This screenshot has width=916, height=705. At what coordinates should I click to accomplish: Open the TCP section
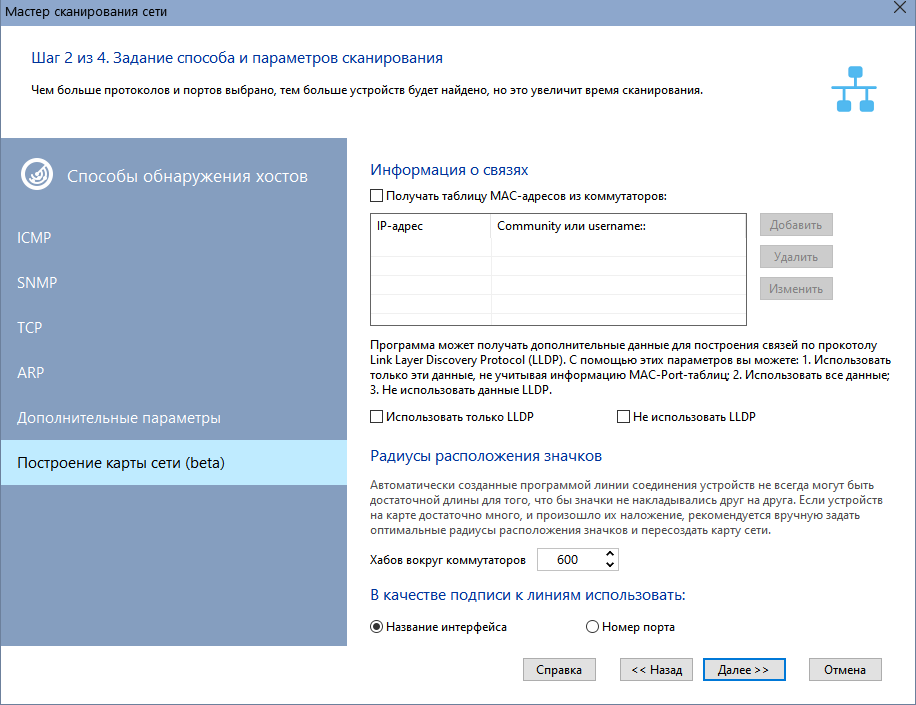pyautogui.click(x=174, y=328)
